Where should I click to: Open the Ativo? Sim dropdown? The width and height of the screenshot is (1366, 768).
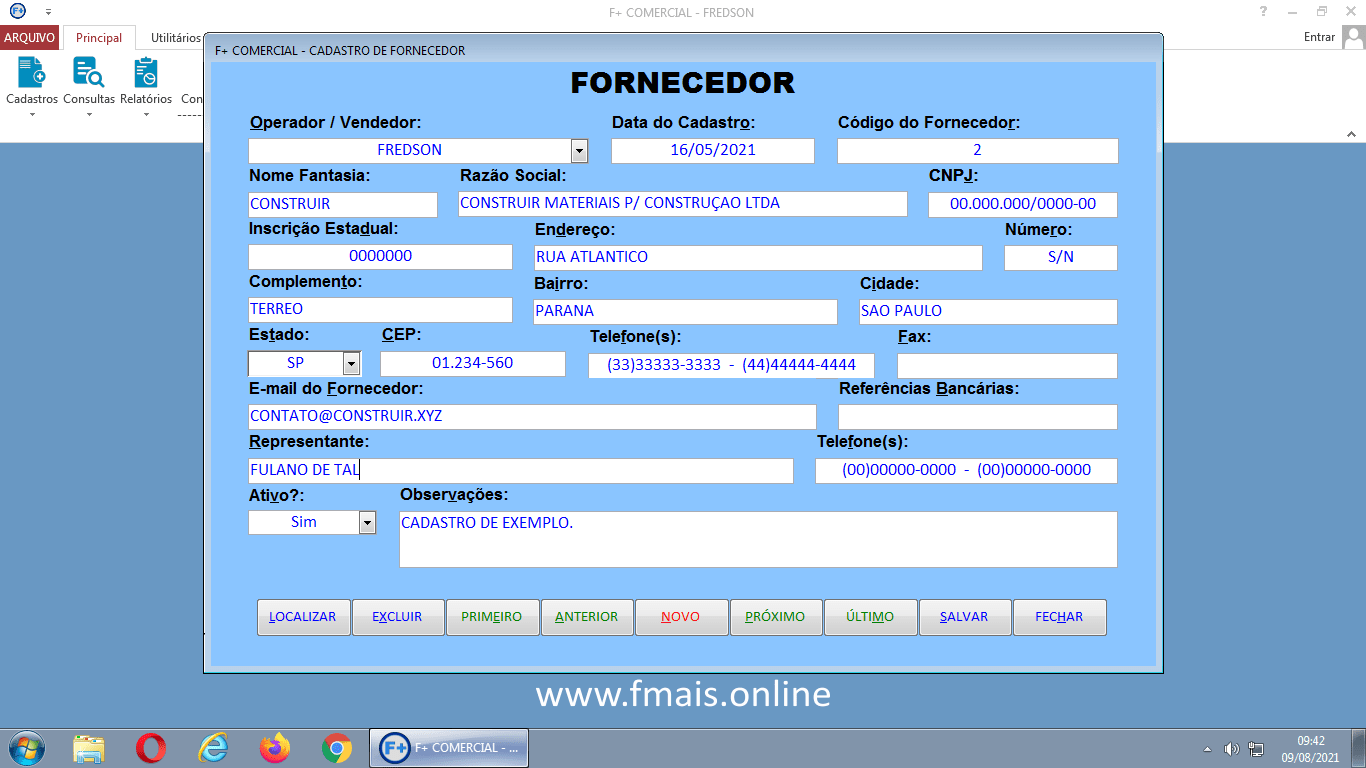pos(367,521)
